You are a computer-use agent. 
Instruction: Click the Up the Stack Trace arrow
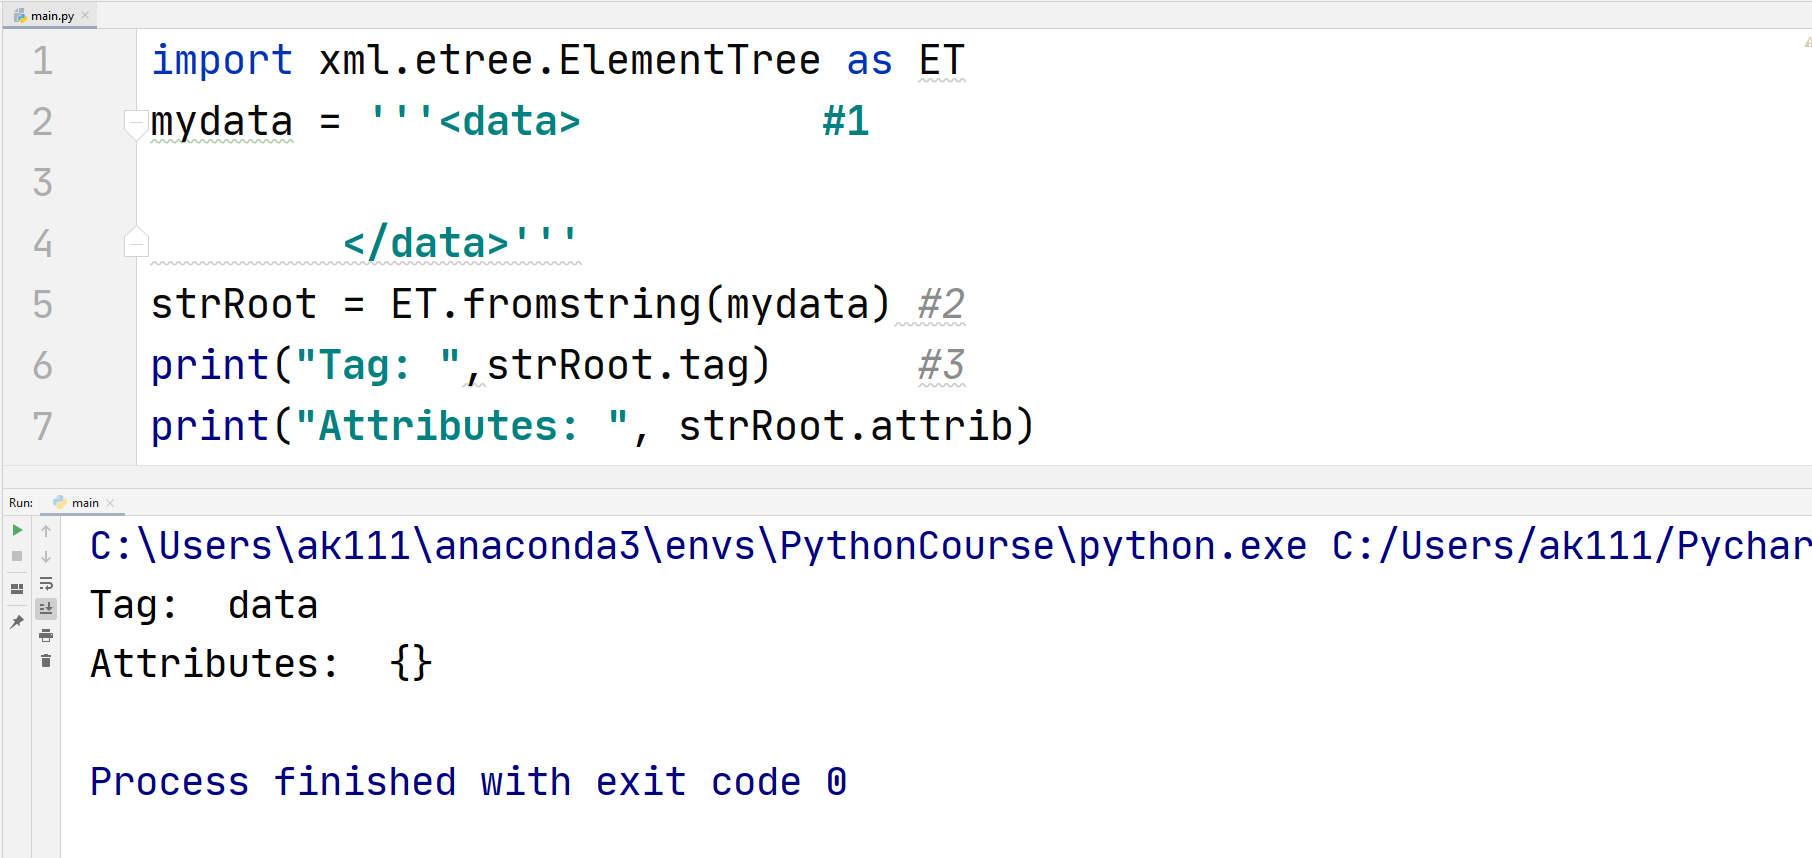click(x=46, y=531)
